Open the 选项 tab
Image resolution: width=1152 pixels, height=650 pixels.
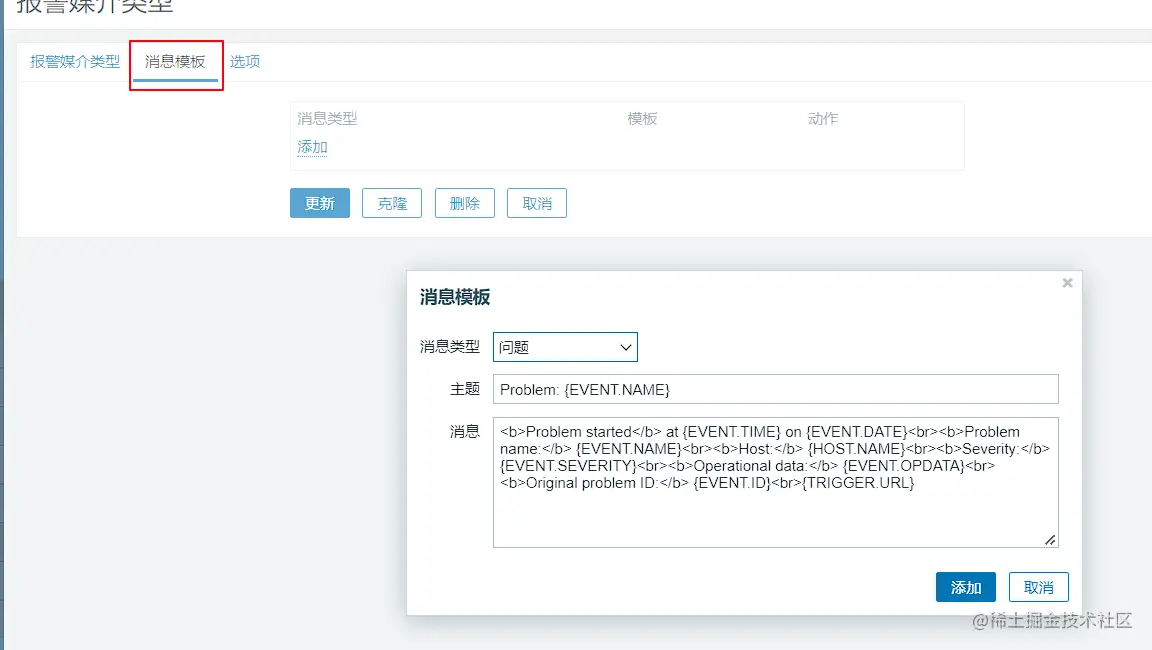(x=244, y=61)
